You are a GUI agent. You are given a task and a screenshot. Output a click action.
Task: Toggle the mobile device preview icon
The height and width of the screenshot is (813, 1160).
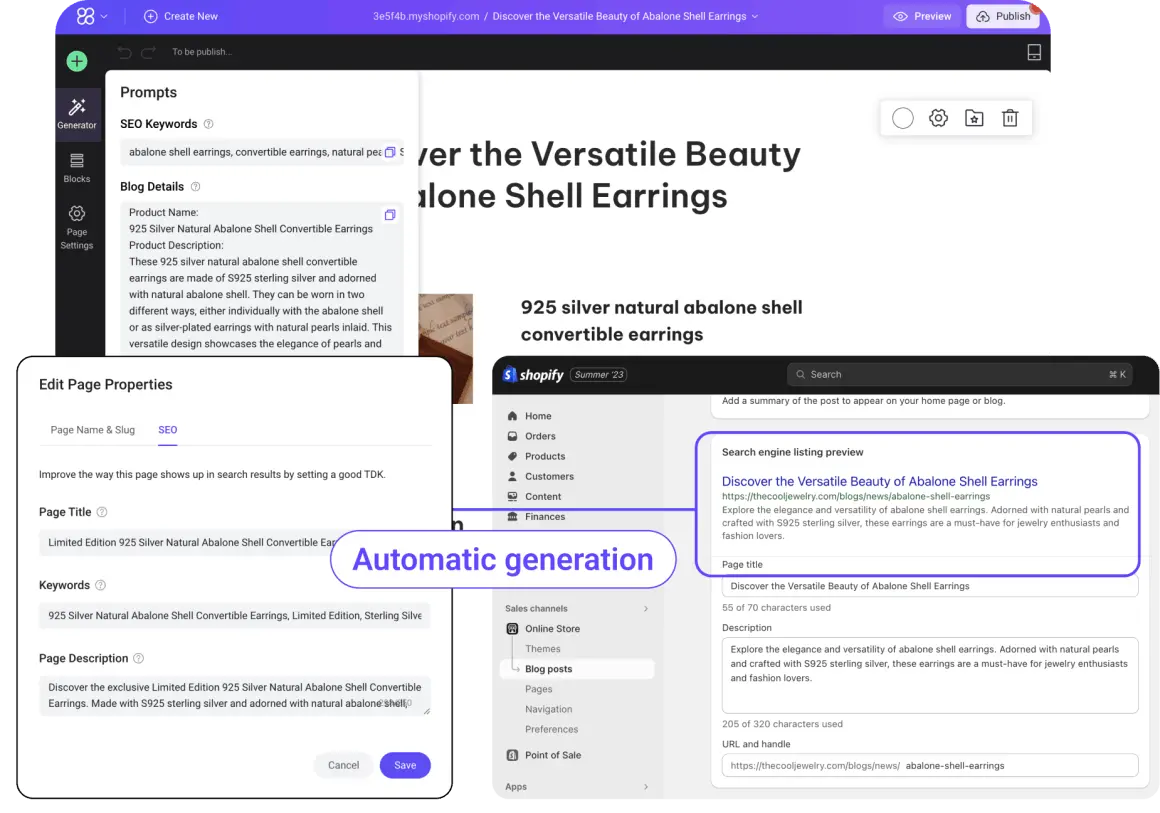pos(1034,52)
